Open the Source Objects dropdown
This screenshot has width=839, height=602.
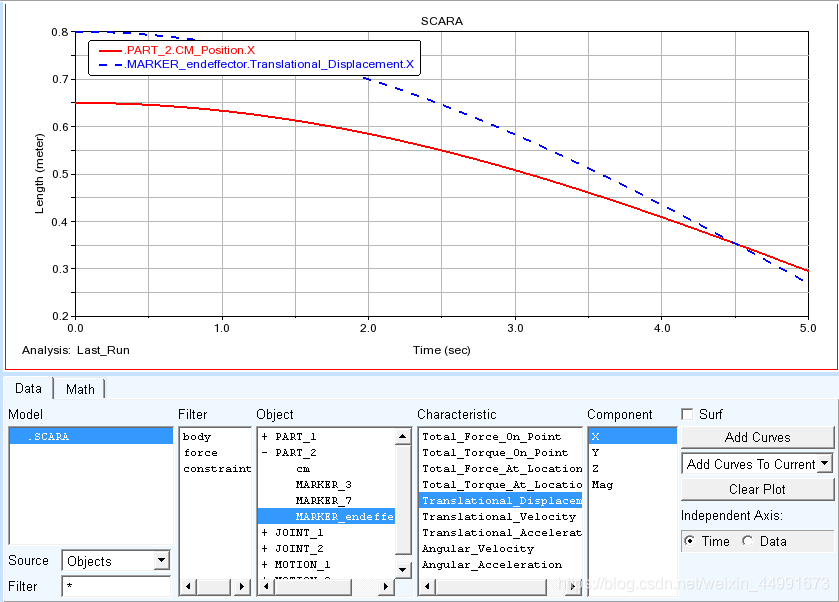[116, 561]
